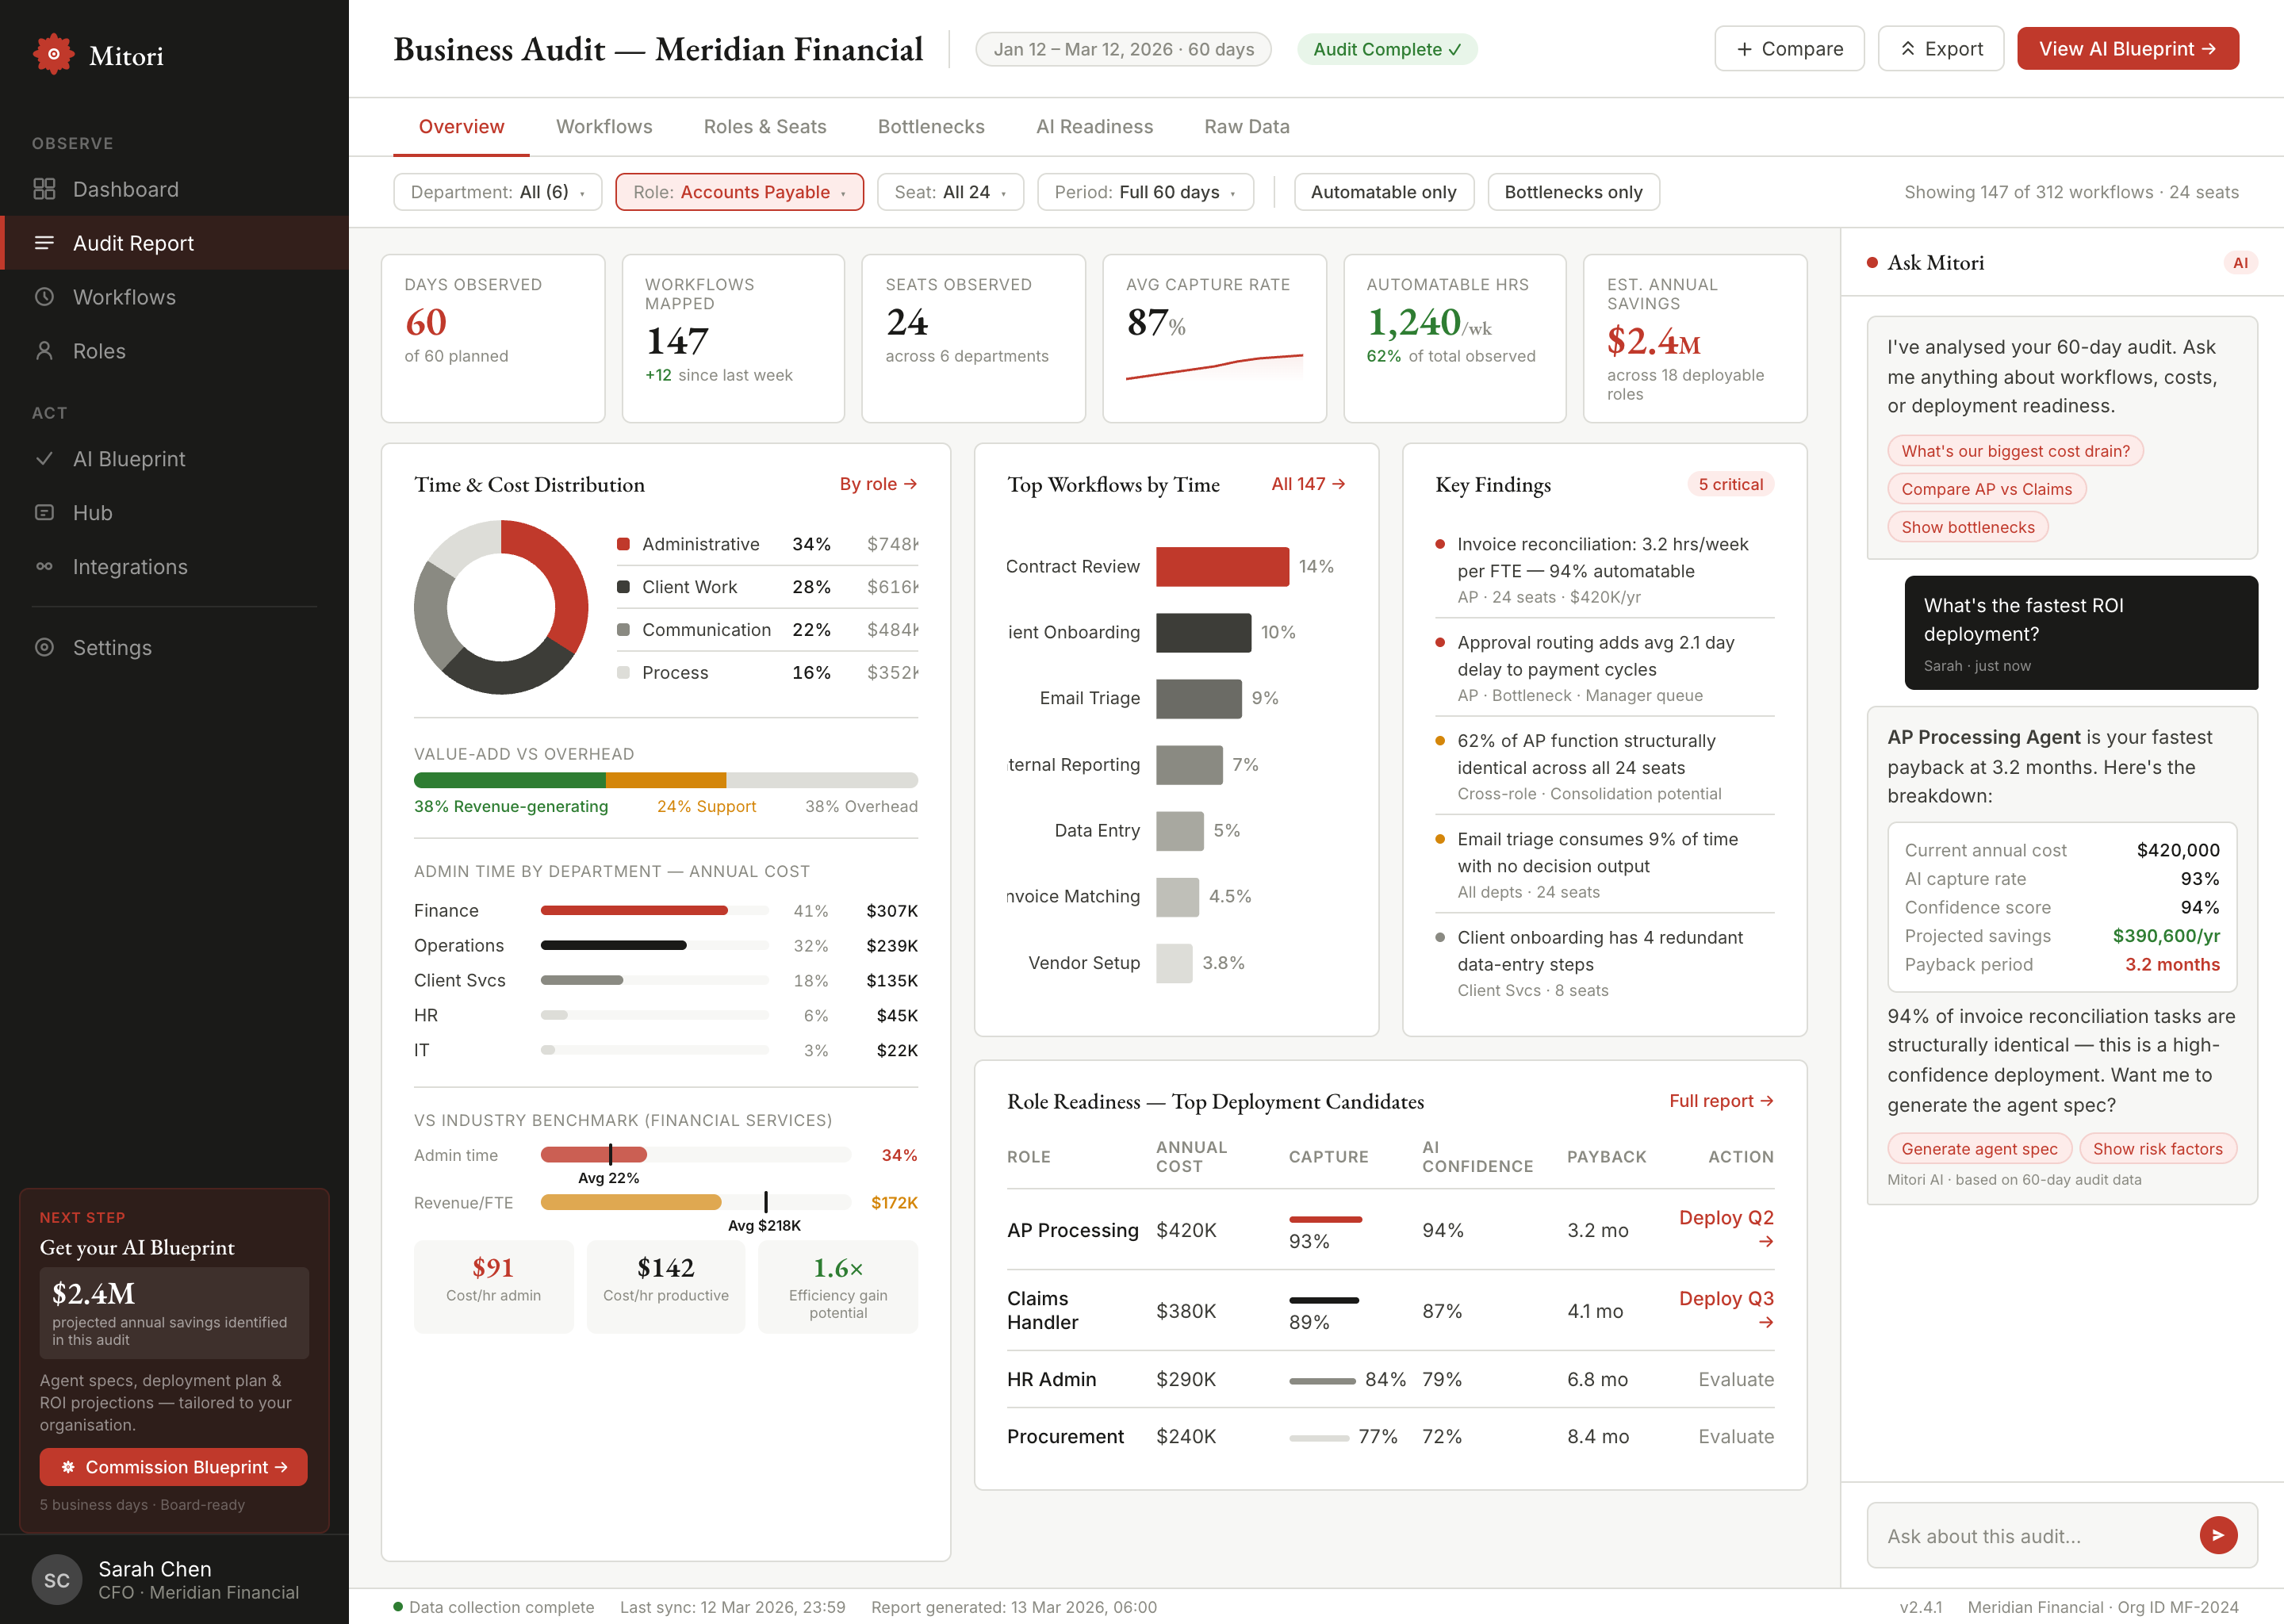Enable the Bottlenecks only filter

pos(1573,191)
